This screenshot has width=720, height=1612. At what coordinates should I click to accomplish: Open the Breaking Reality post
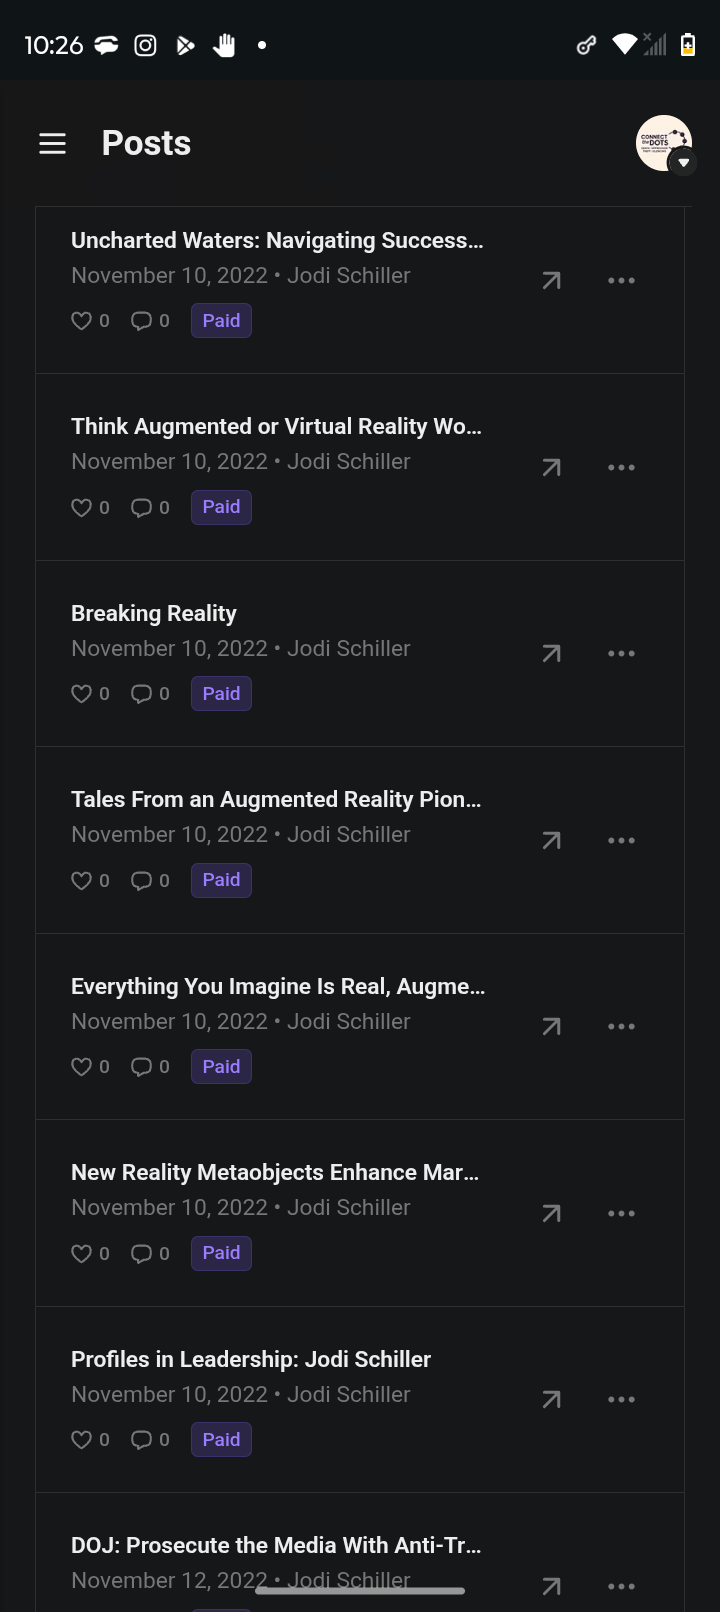coord(154,613)
